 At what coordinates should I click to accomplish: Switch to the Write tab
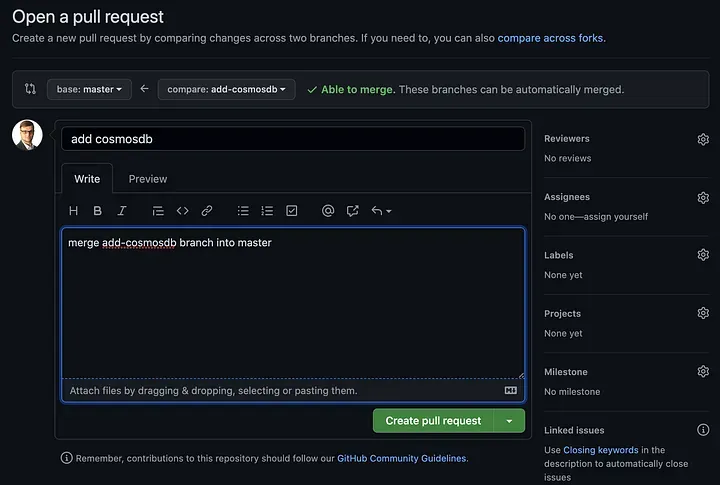(x=87, y=179)
